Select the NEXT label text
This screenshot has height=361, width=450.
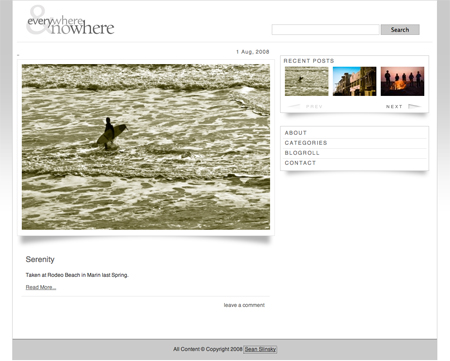tap(394, 107)
